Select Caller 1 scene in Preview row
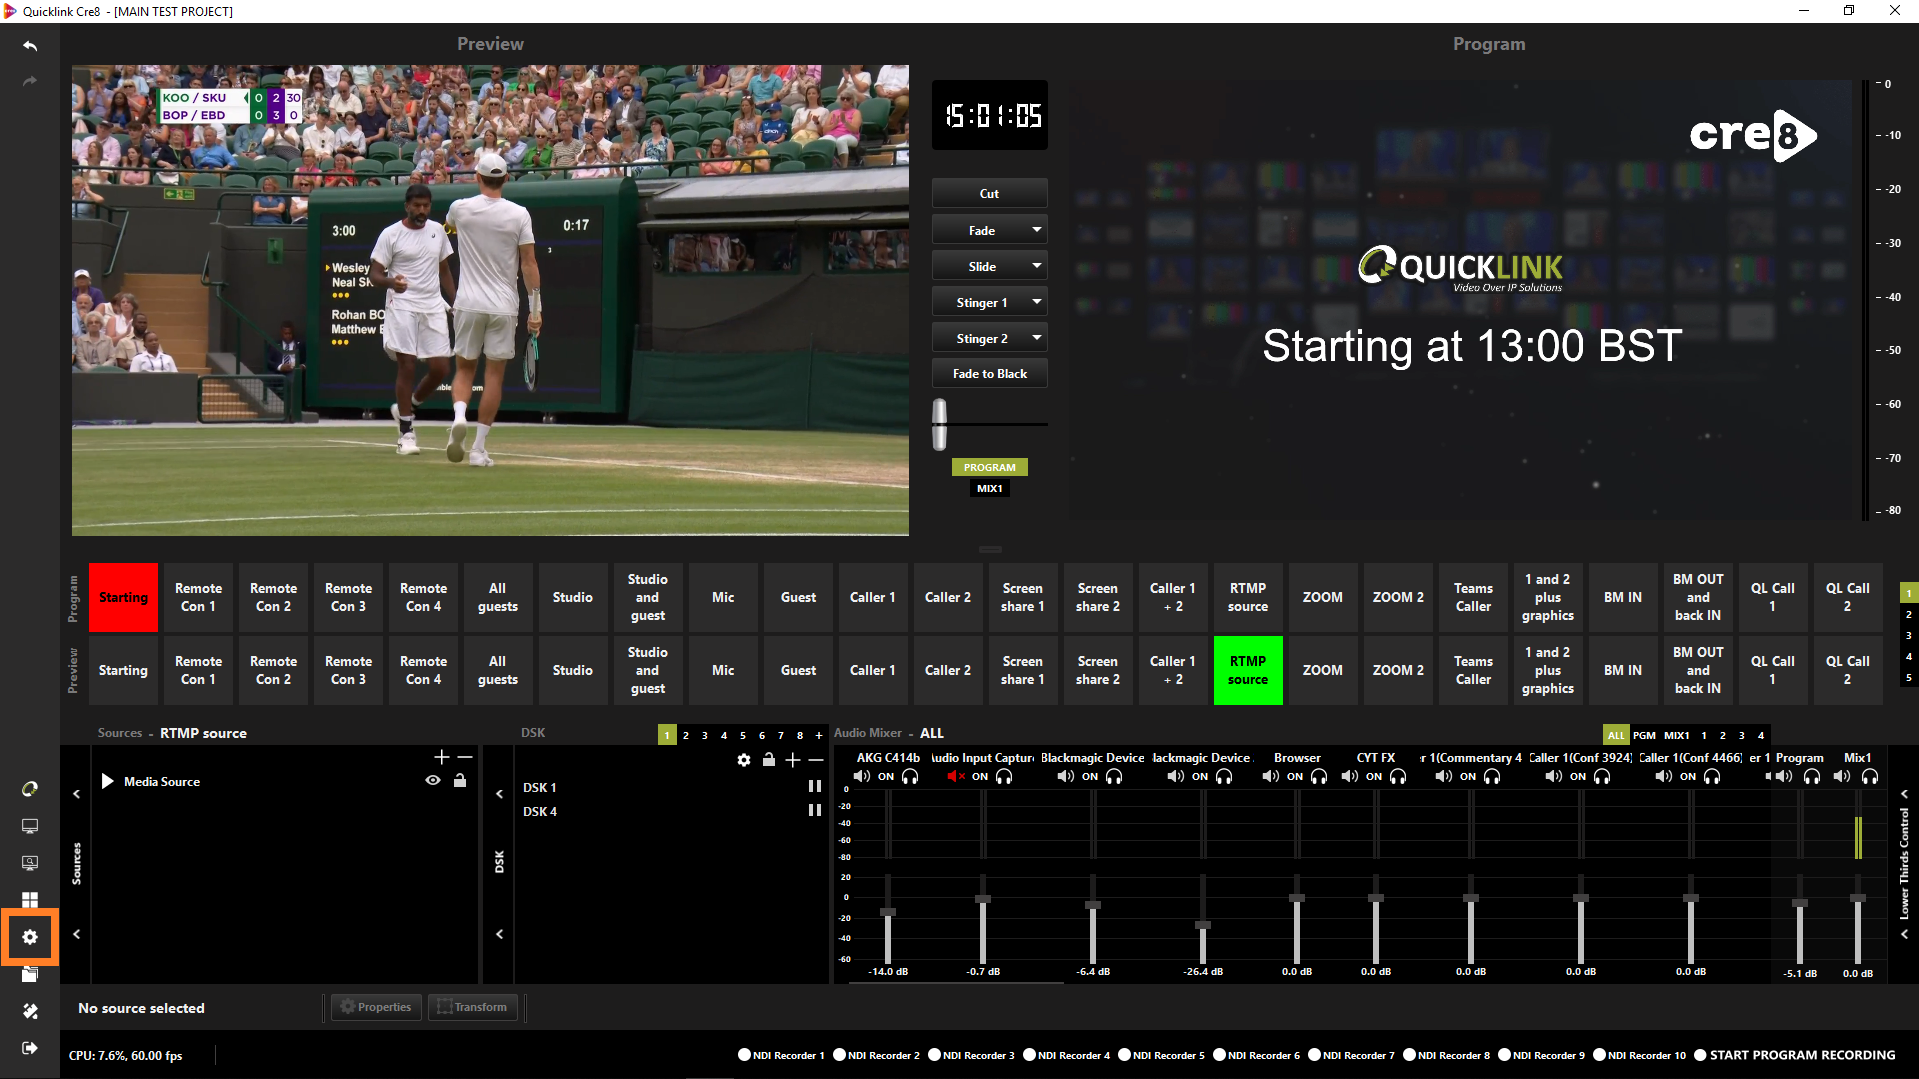This screenshot has width=1919, height=1079. [x=873, y=670]
